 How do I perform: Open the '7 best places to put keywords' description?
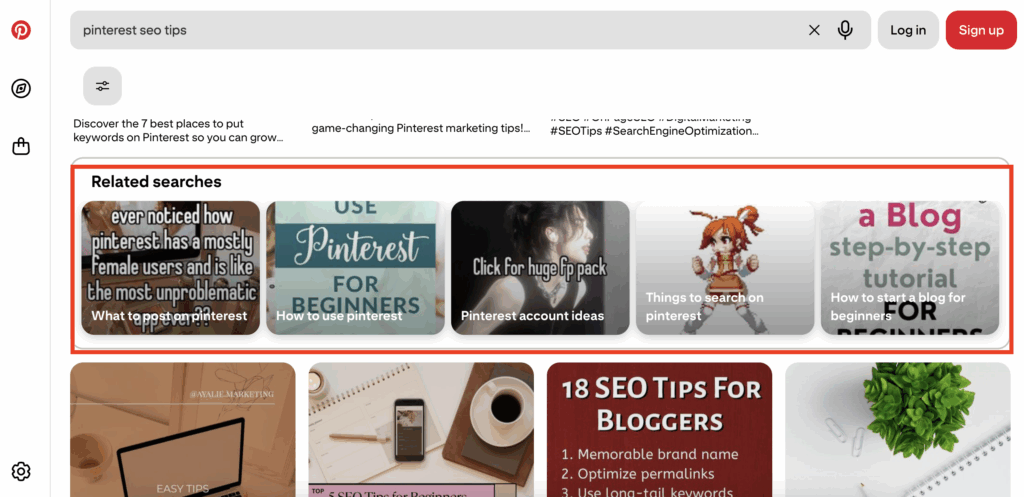178,130
